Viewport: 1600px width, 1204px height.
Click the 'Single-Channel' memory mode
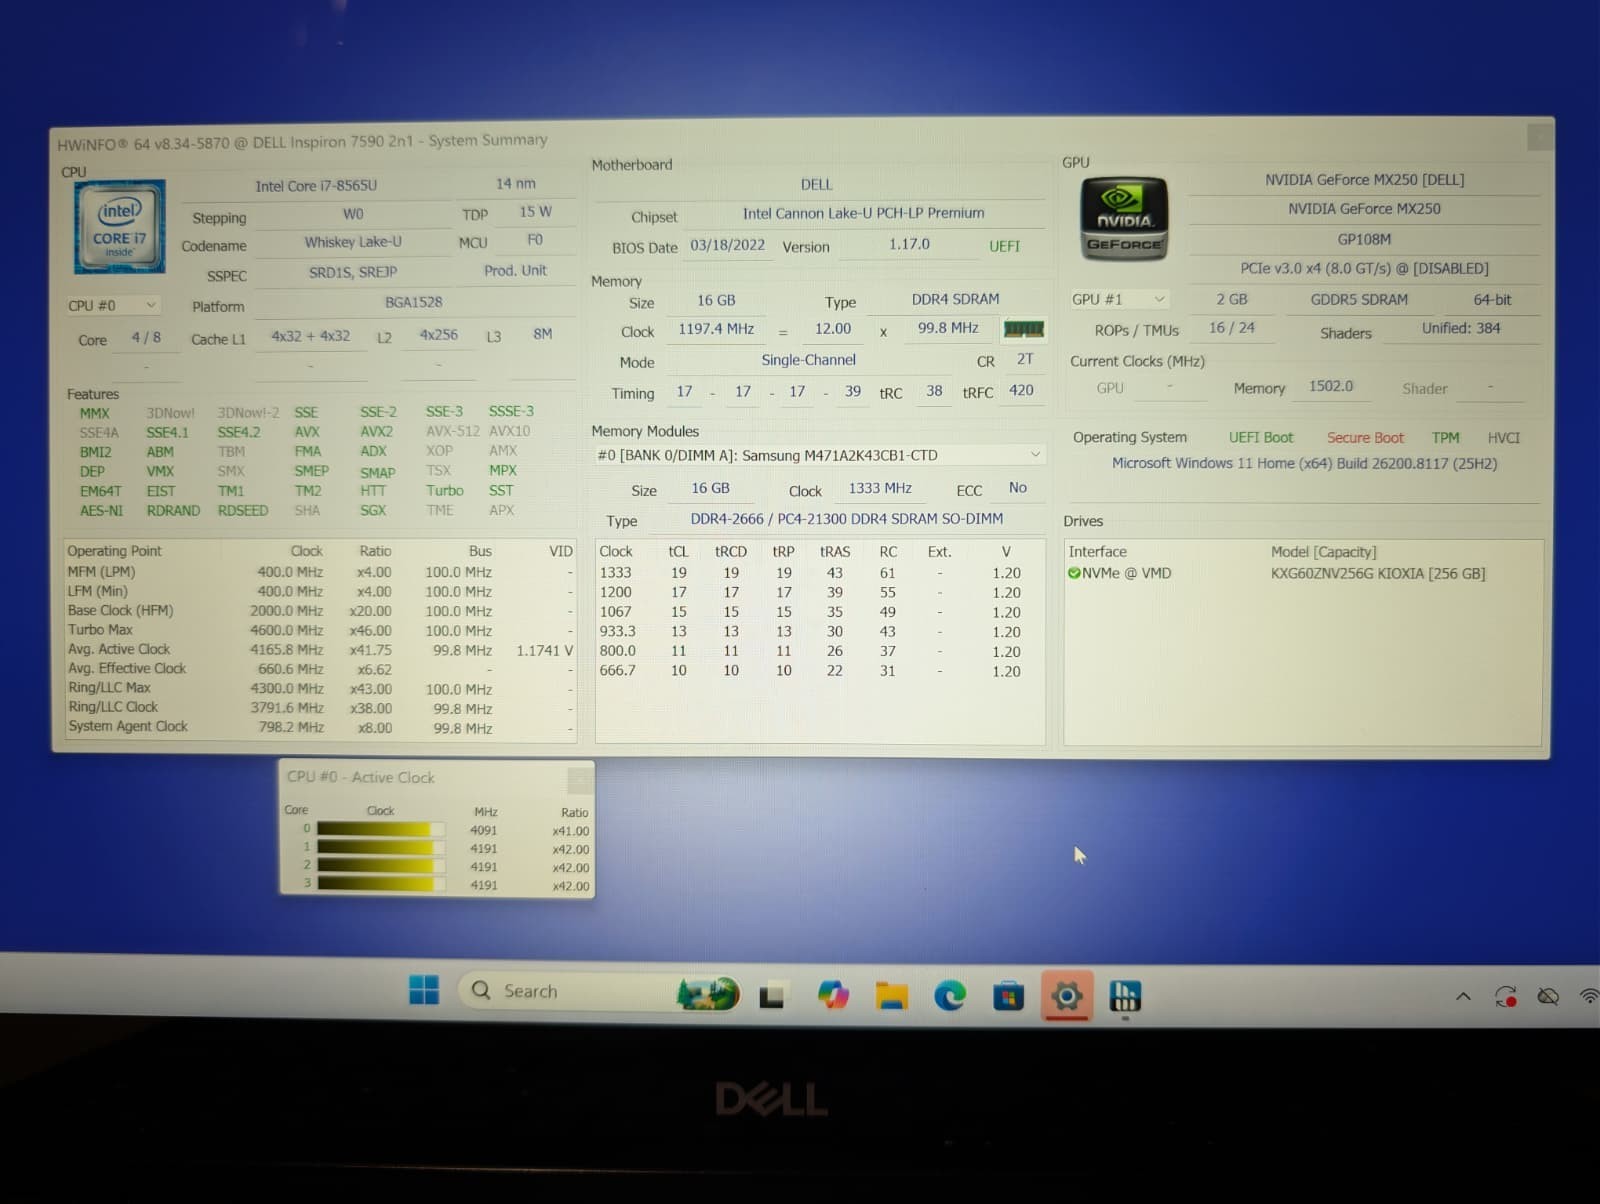coord(808,360)
